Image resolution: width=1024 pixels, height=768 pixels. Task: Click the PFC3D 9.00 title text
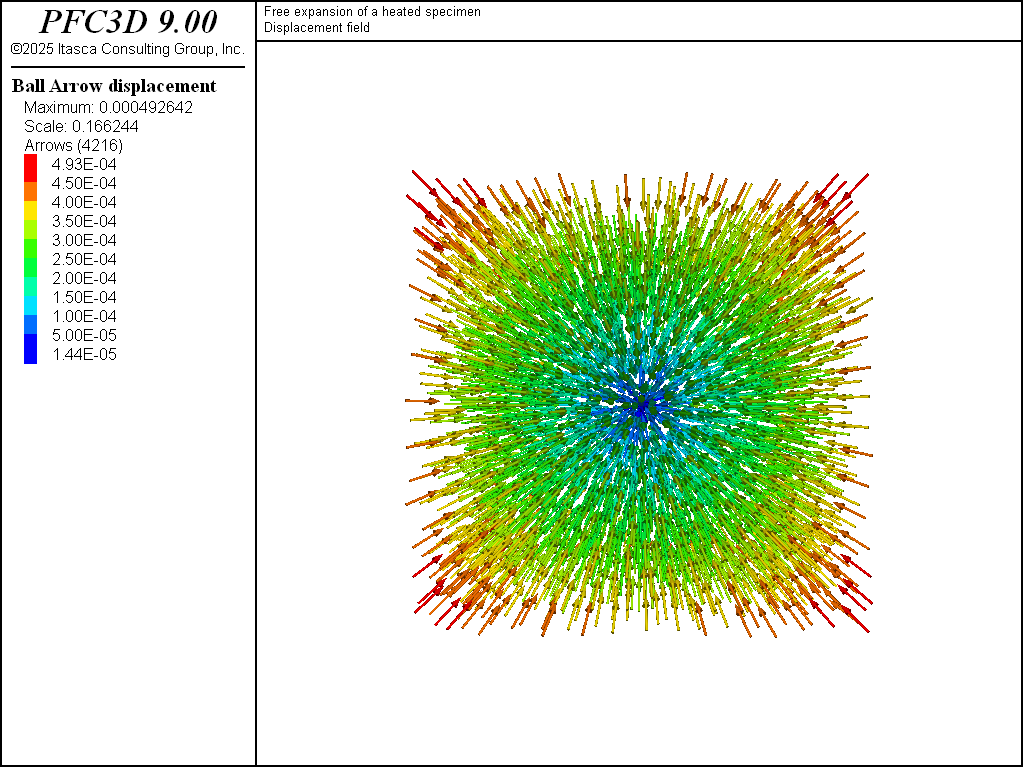[128, 22]
